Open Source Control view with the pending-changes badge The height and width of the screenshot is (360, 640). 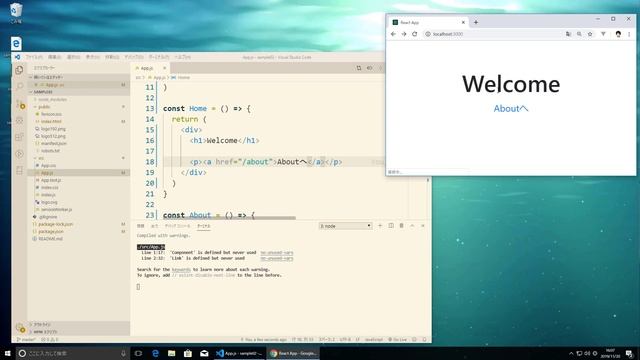20,104
